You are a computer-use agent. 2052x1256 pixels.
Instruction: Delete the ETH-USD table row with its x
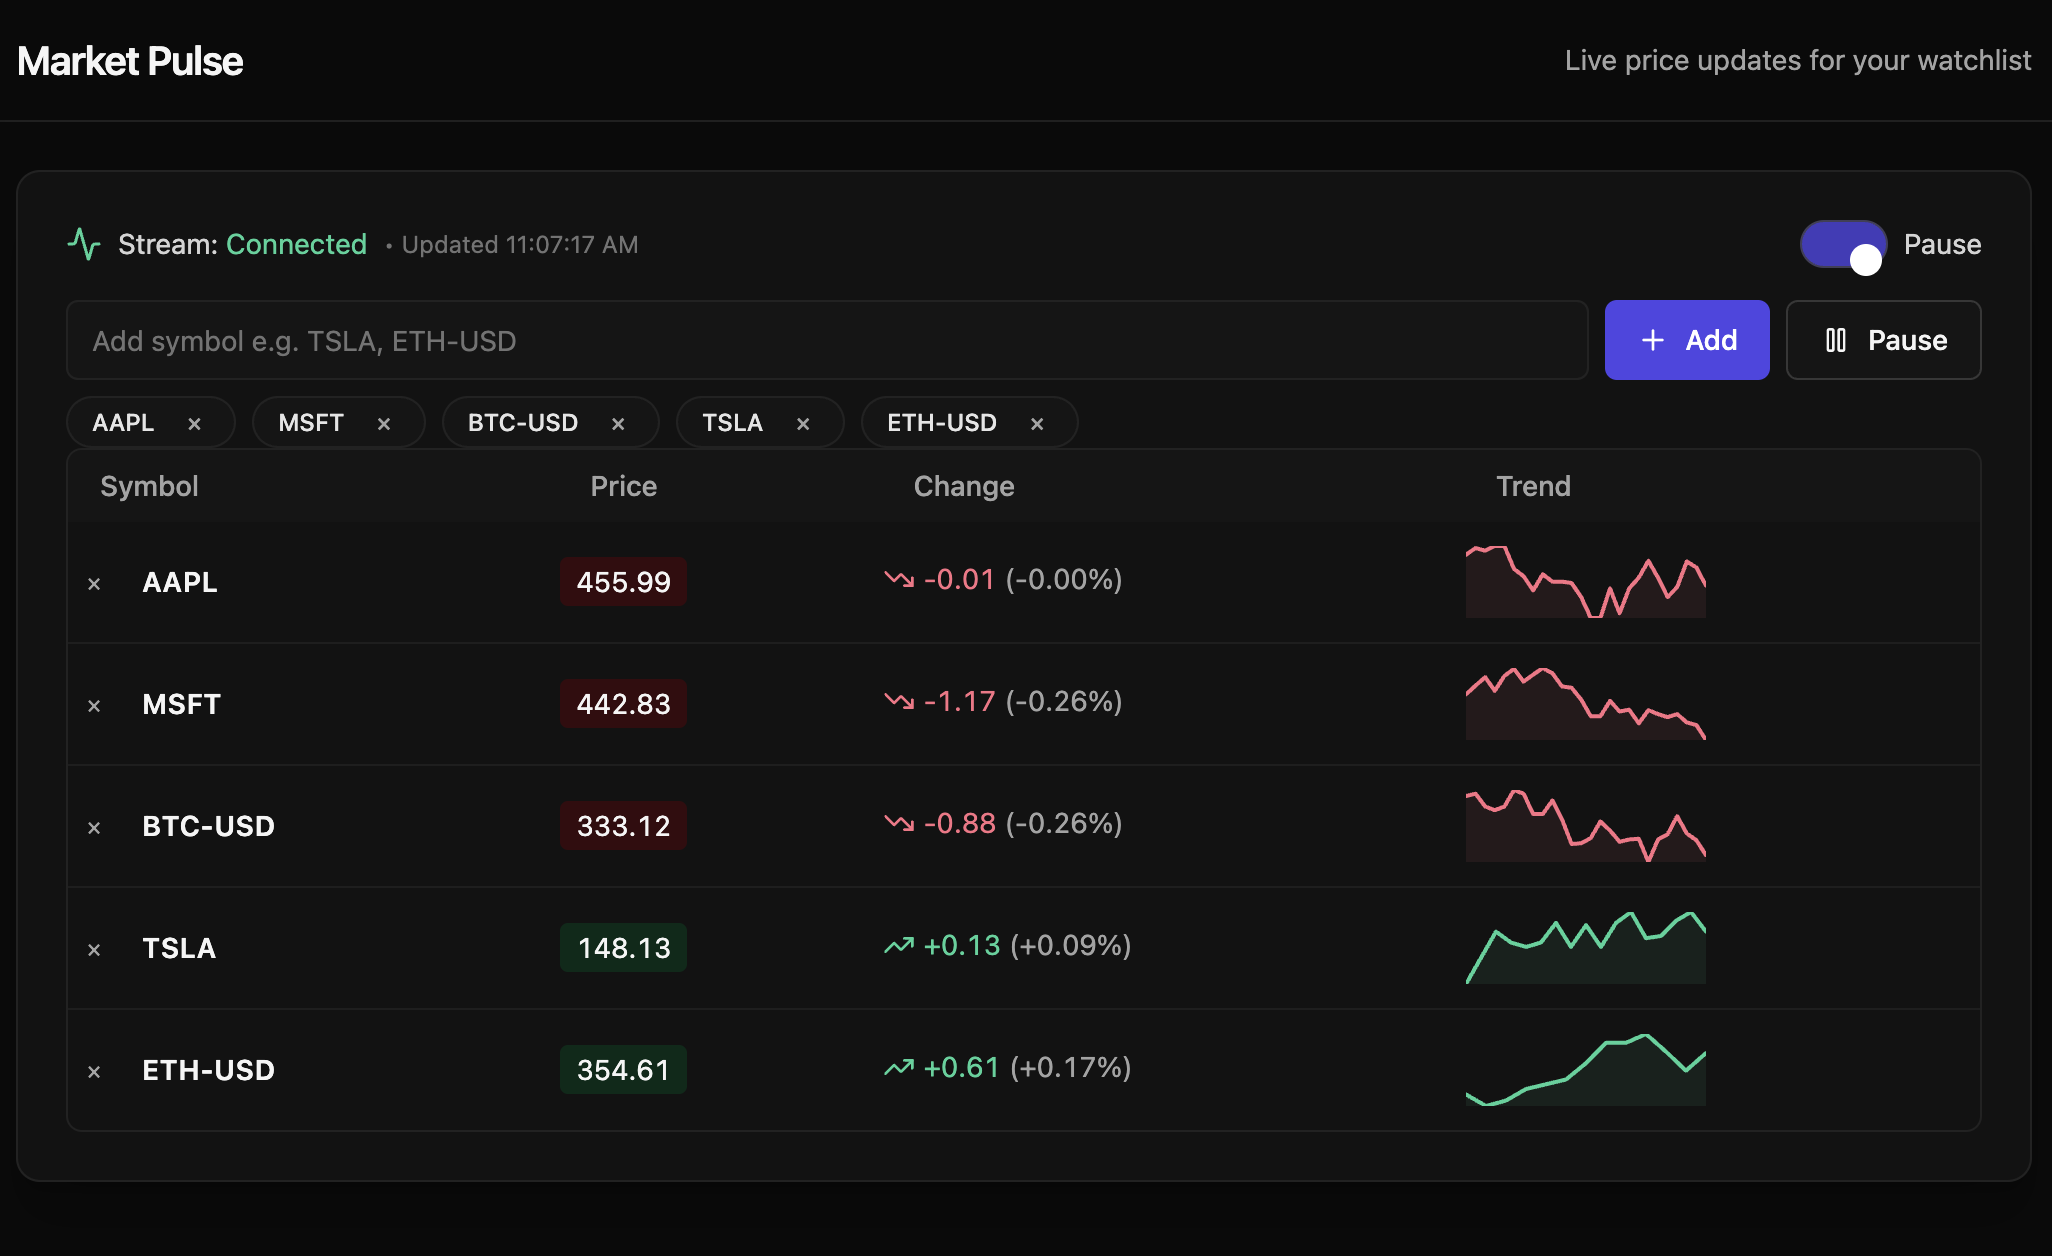(94, 1072)
